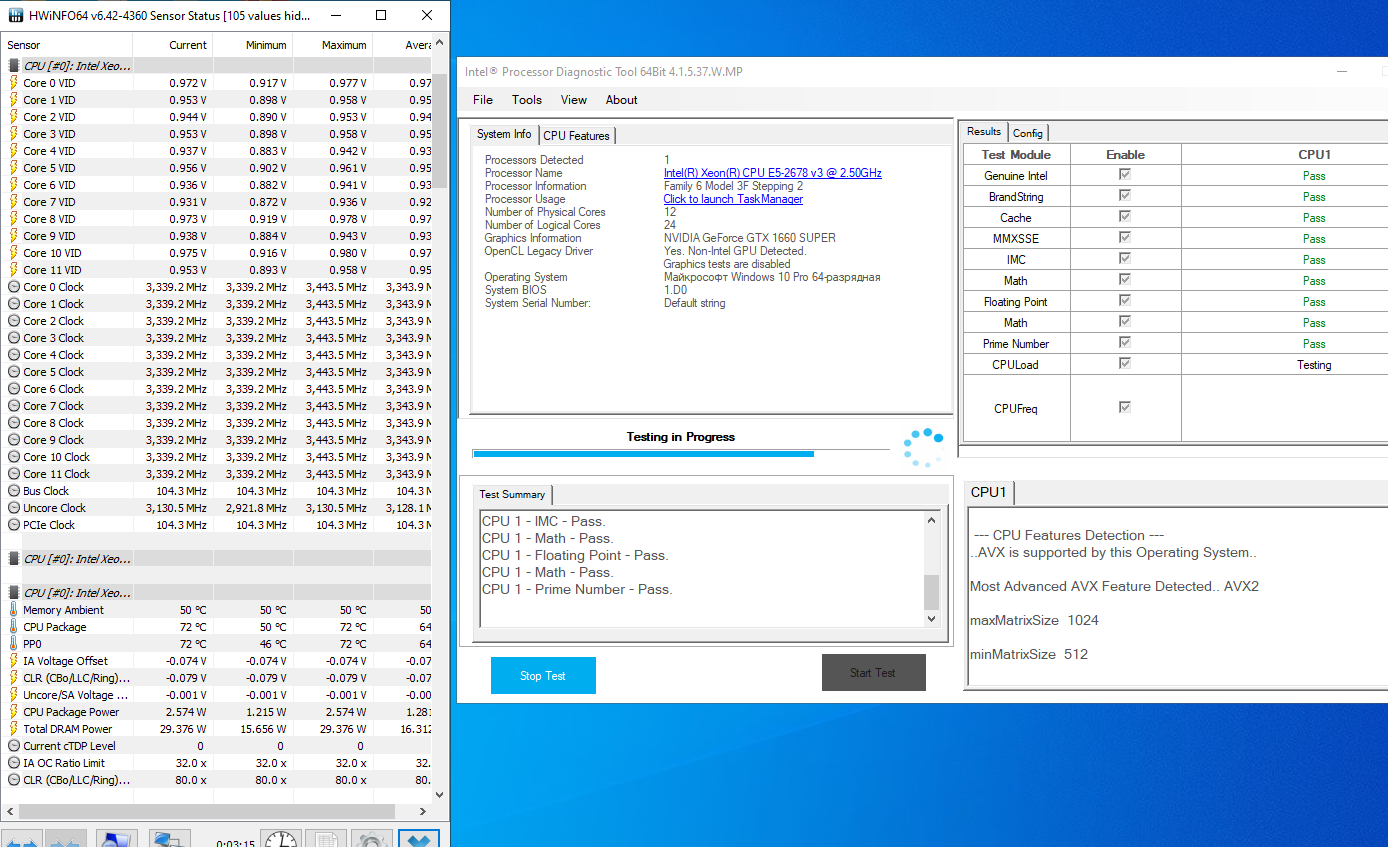This screenshot has width=1388, height=847.
Task: Click the clock icon beside Bus Clock
Action: coord(13,491)
